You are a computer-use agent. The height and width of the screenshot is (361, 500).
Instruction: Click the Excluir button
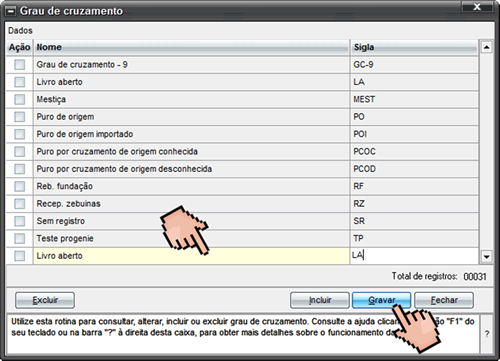(45, 300)
